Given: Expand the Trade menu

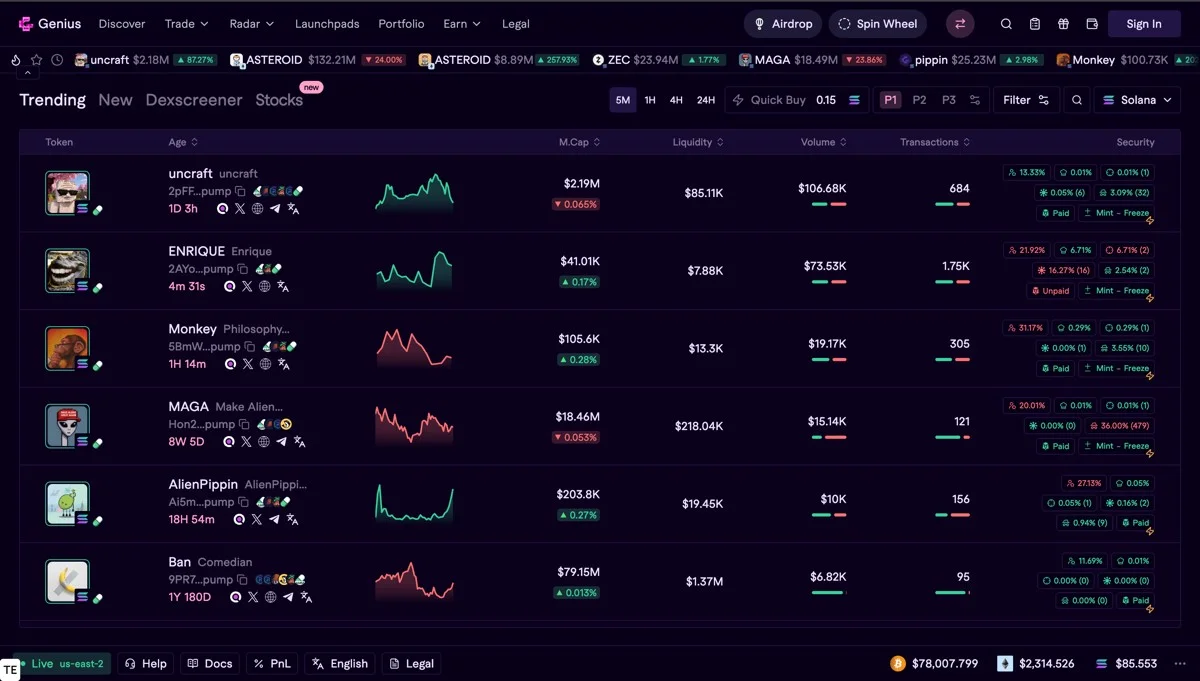Looking at the screenshot, I should [187, 24].
